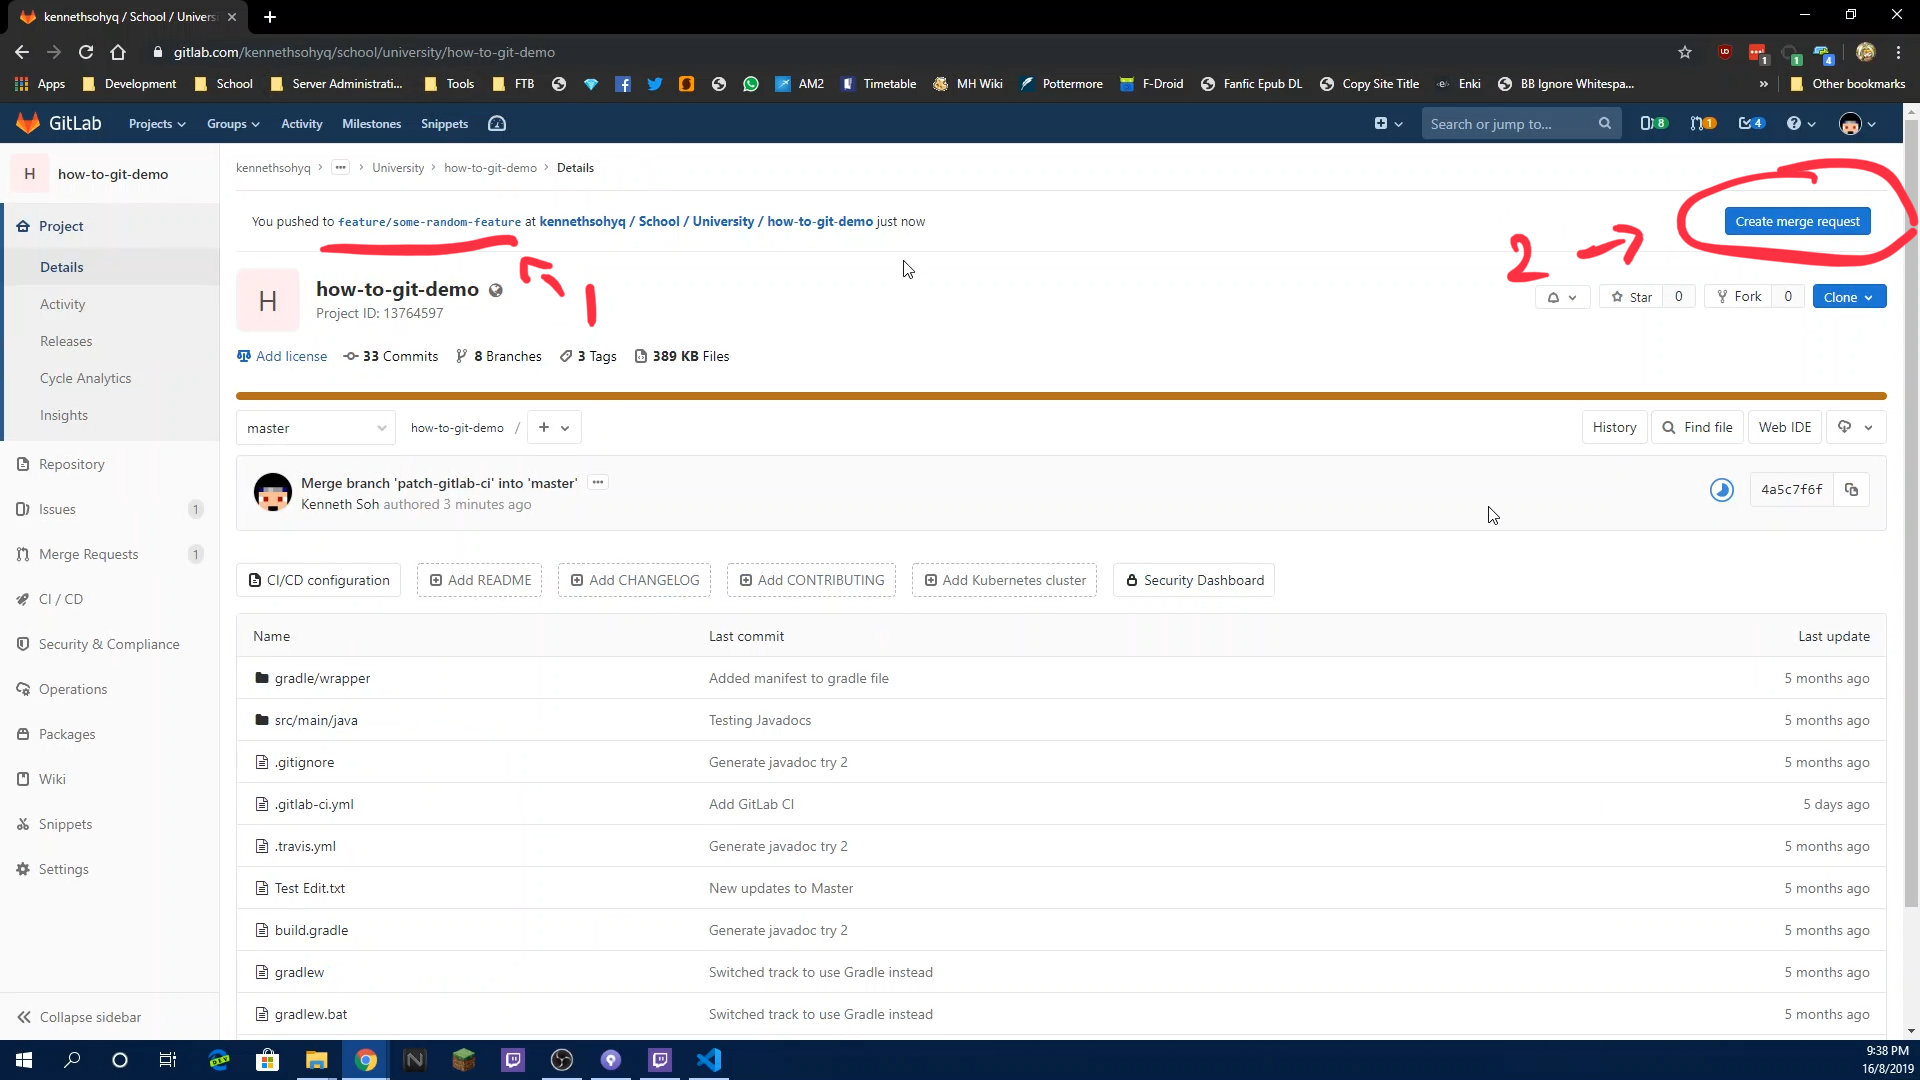Viewport: 1920px width, 1080px height.
Task: Open merge requests icon showing 1
Action: [x=1703, y=123]
